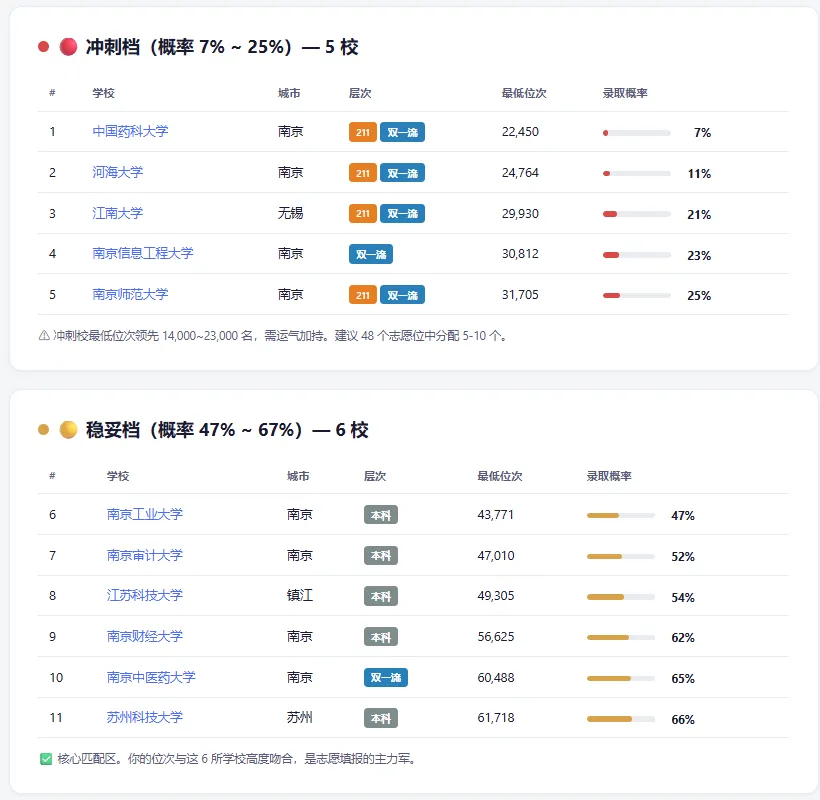Click the 21% probability value
The width and height of the screenshot is (820, 800).
(699, 214)
